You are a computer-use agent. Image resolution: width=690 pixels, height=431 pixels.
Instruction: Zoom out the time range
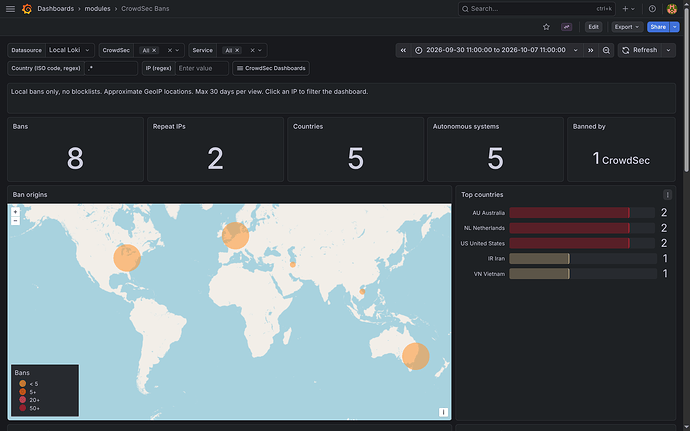pos(606,50)
